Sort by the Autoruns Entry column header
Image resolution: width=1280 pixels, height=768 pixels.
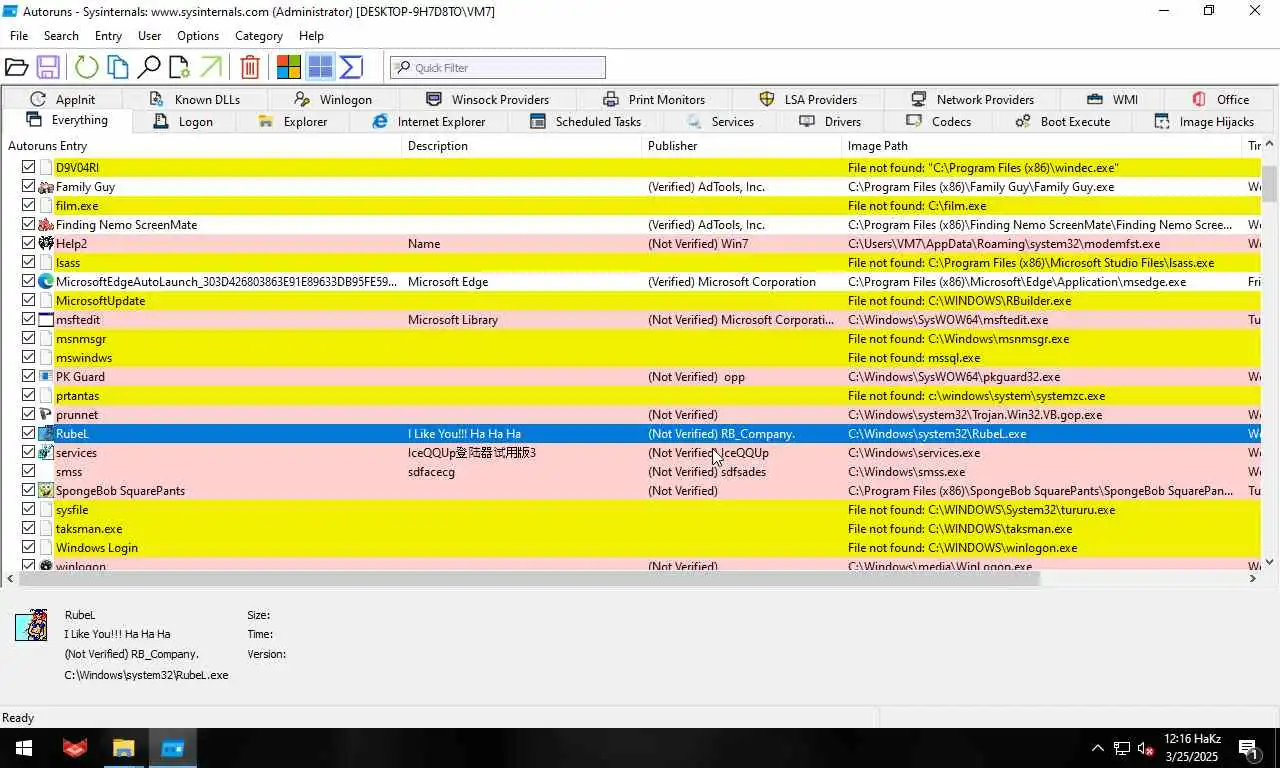tap(202, 146)
